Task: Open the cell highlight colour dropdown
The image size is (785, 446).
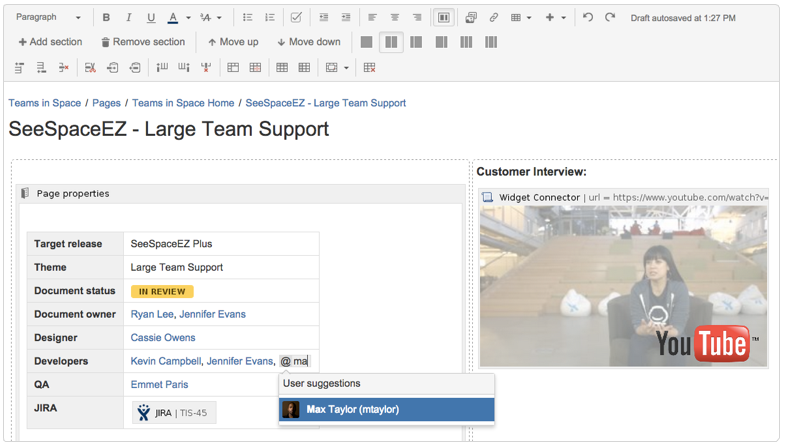Action: (346, 68)
